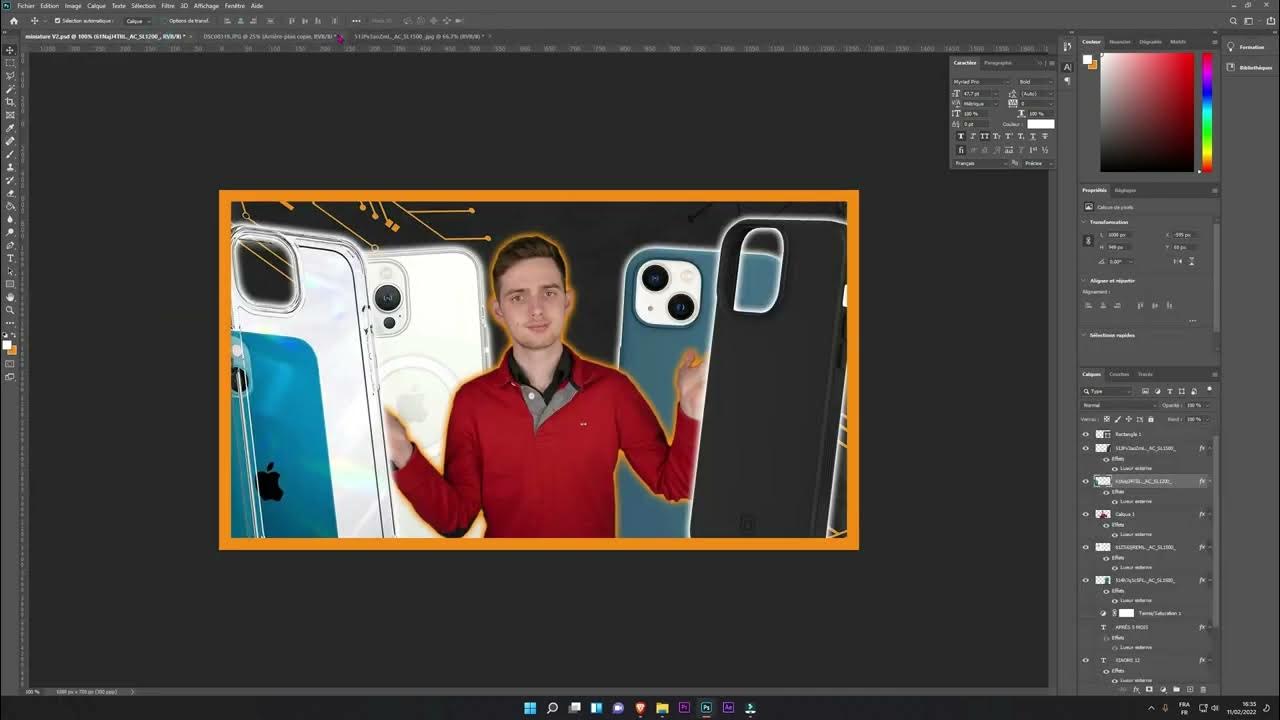Switch to the Réglages tab
Image resolution: width=1280 pixels, height=720 pixels.
coord(1126,190)
